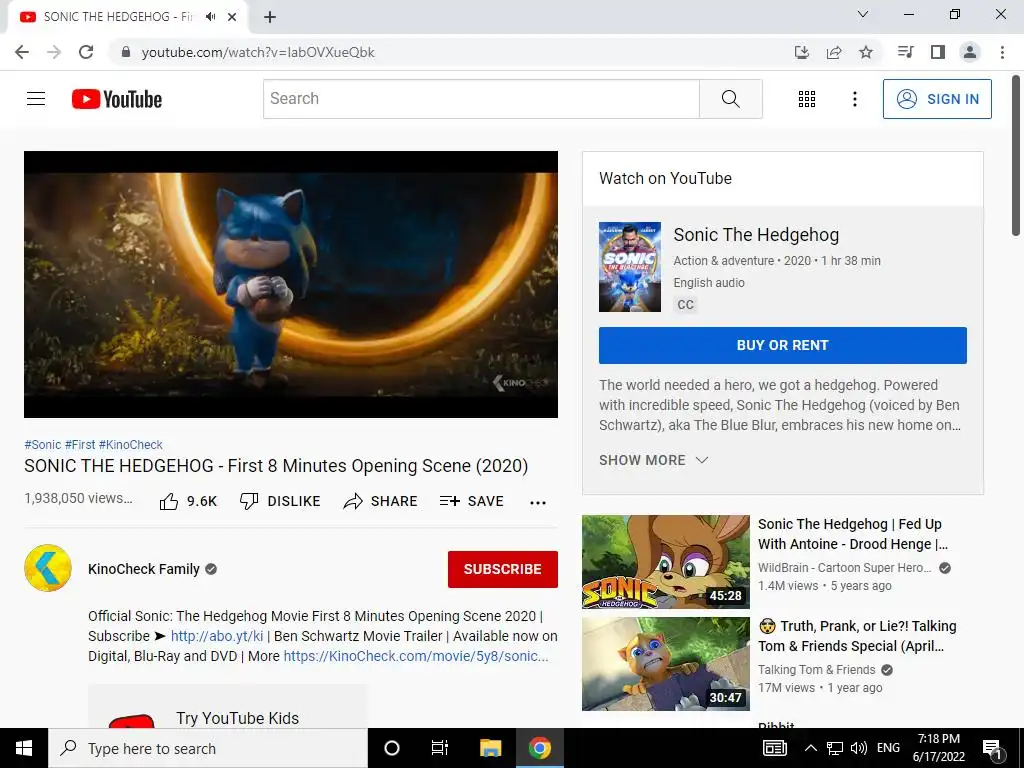Open the YouTube apps grid
1024x768 pixels.
[807, 99]
